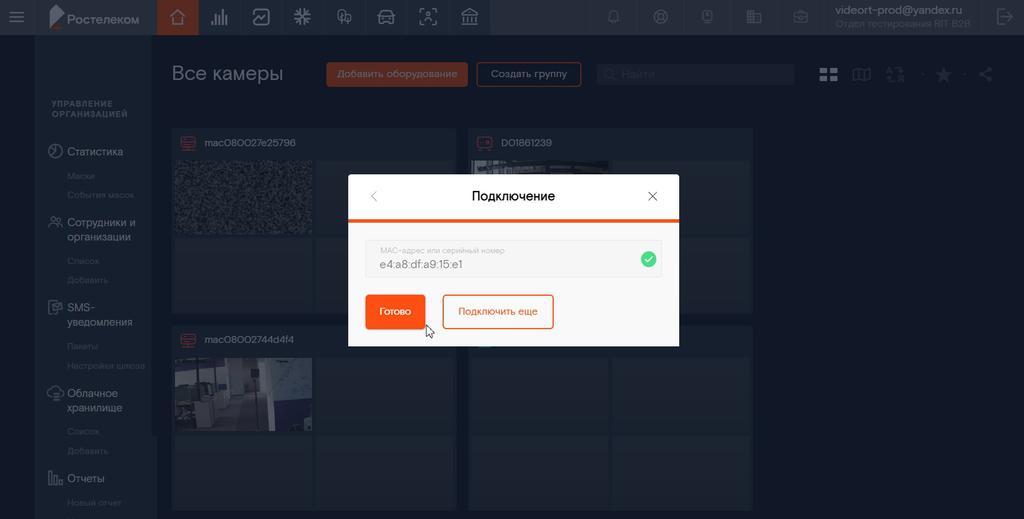The height and width of the screenshot is (519, 1024).
Task: Click account videort-prod@yandex.ru
Action: pyautogui.click(x=899, y=10)
